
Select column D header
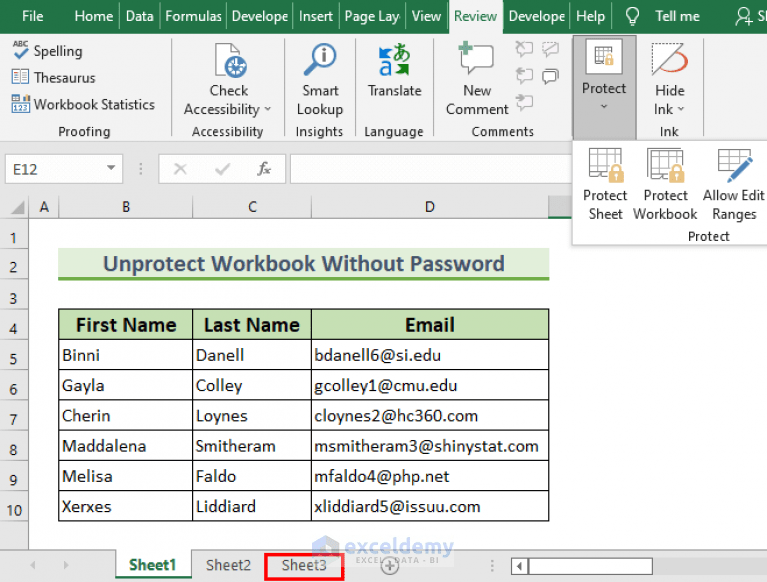pos(429,207)
